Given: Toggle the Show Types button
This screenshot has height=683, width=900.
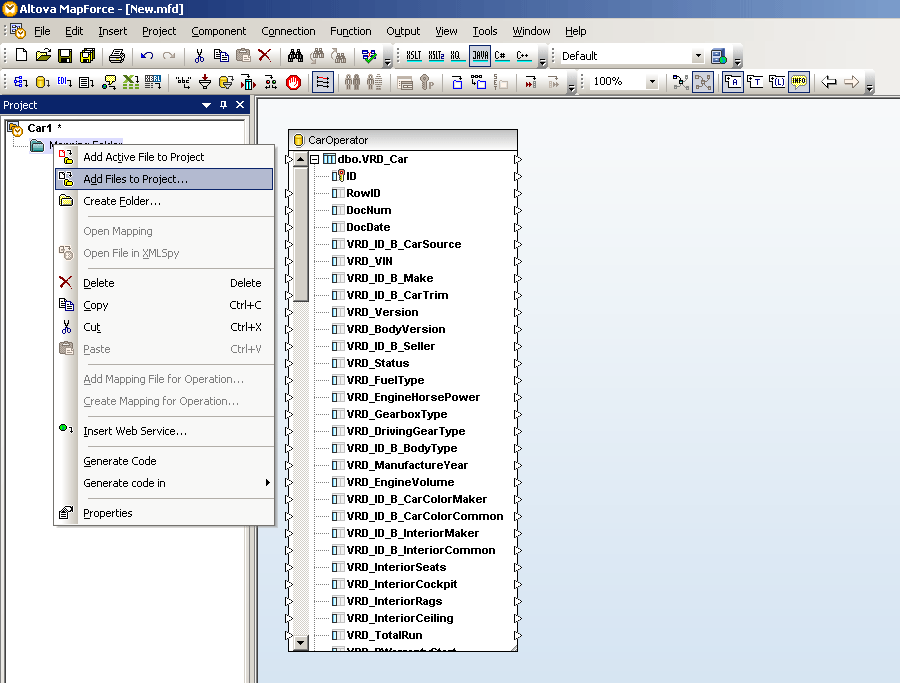Looking at the screenshot, I should [x=755, y=82].
